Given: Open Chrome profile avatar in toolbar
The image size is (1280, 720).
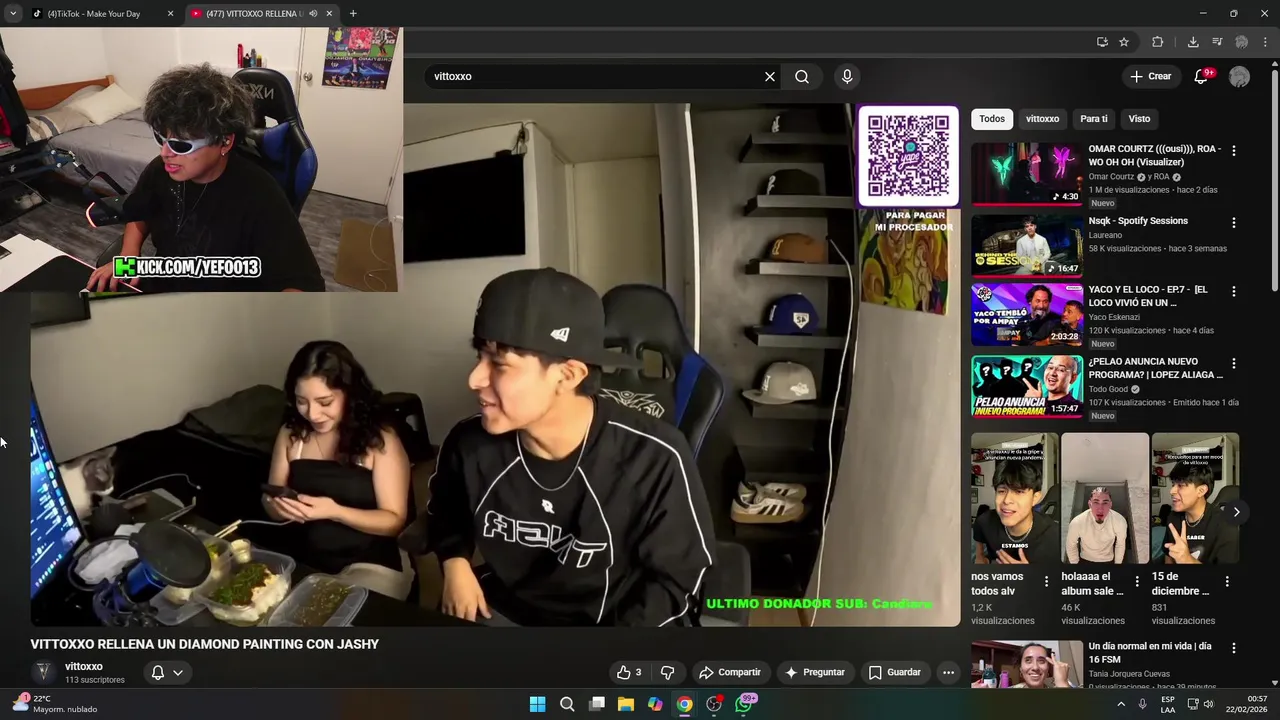Looking at the screenshot, I should [x=1242, y=42].
